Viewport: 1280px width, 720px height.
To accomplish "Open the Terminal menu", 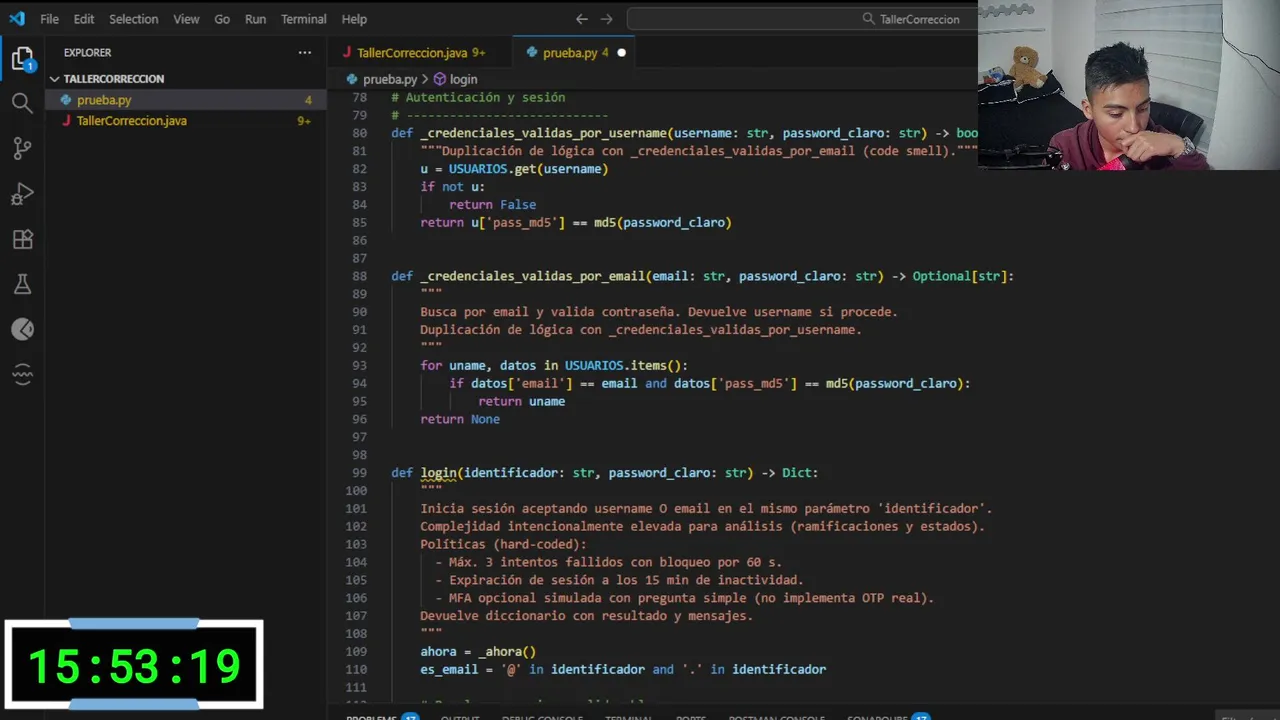I will pyautogui.click(x=303, y=19).
